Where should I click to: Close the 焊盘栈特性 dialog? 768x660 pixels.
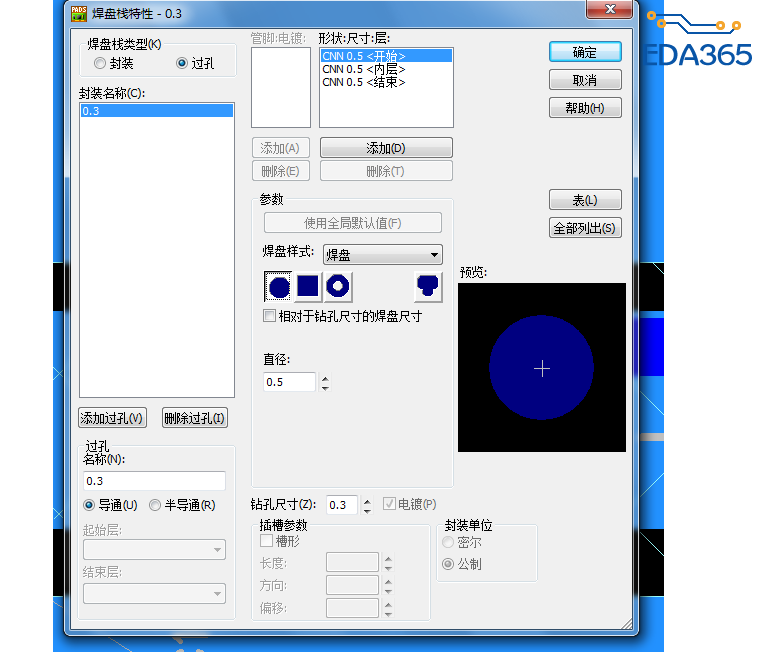click(x=609, y=9)
